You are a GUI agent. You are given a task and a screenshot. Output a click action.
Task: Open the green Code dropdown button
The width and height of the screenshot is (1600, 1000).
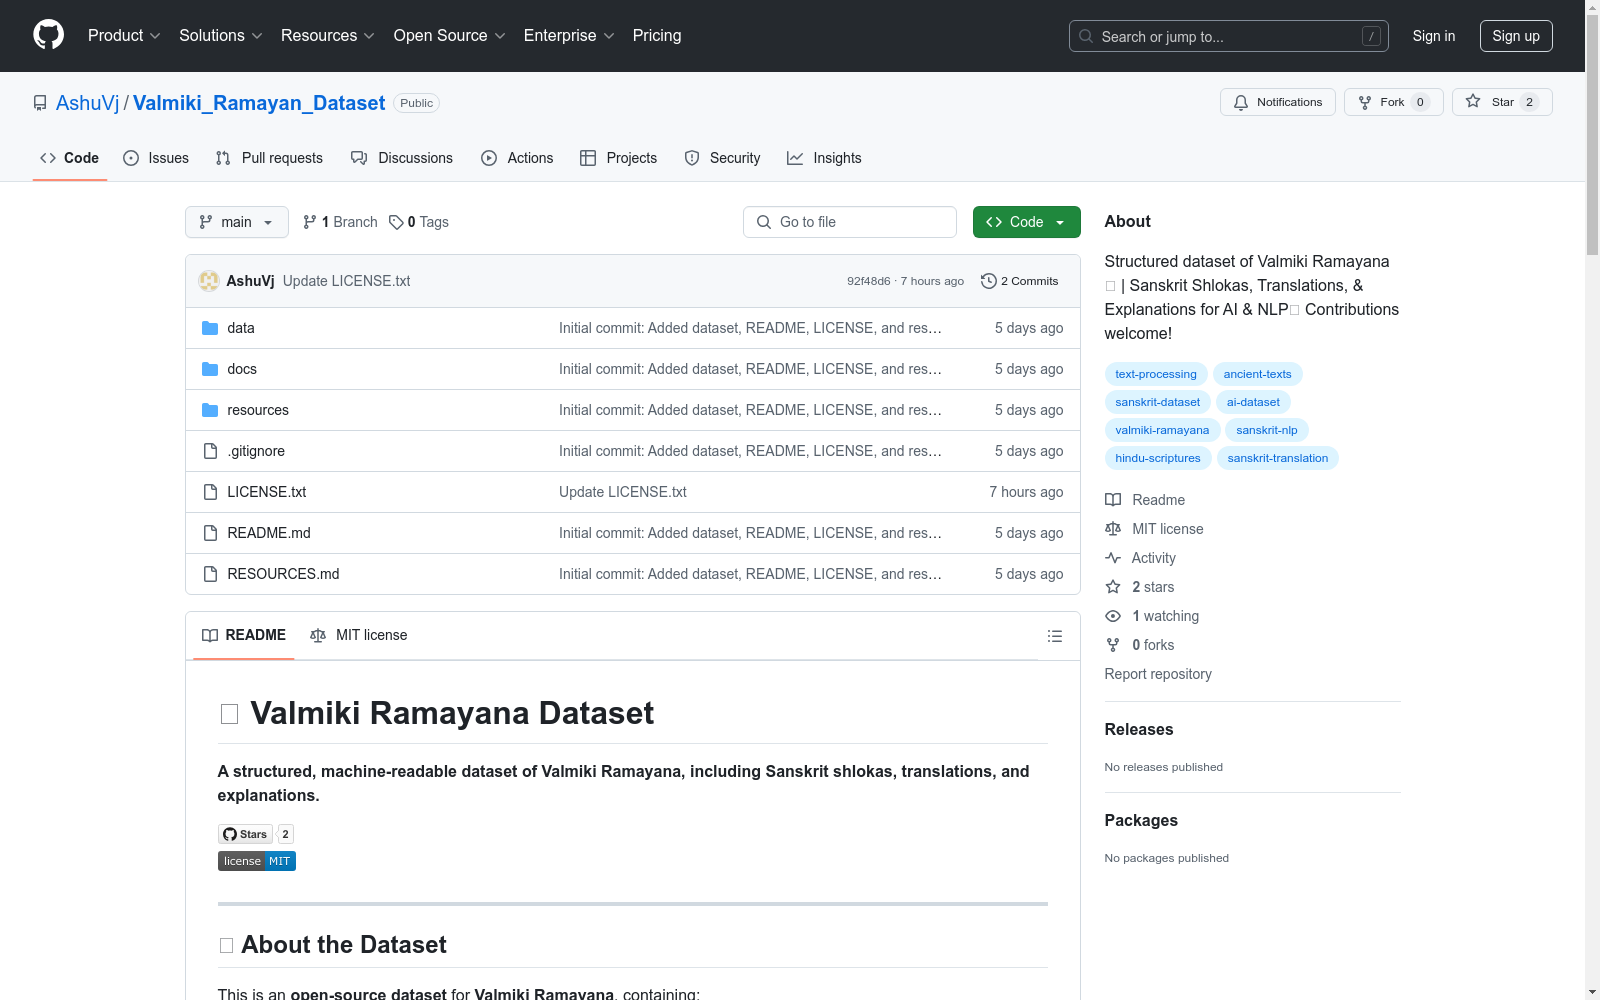tap(1026, 222)
